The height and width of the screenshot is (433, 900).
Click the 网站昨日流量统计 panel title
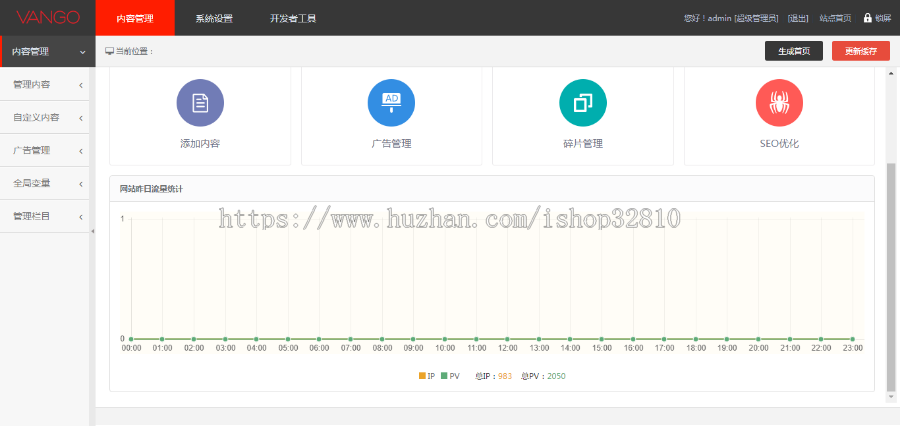pos(151,188)
